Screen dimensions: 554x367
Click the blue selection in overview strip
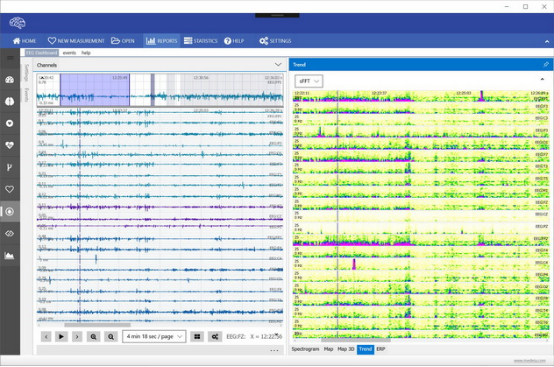95,90
